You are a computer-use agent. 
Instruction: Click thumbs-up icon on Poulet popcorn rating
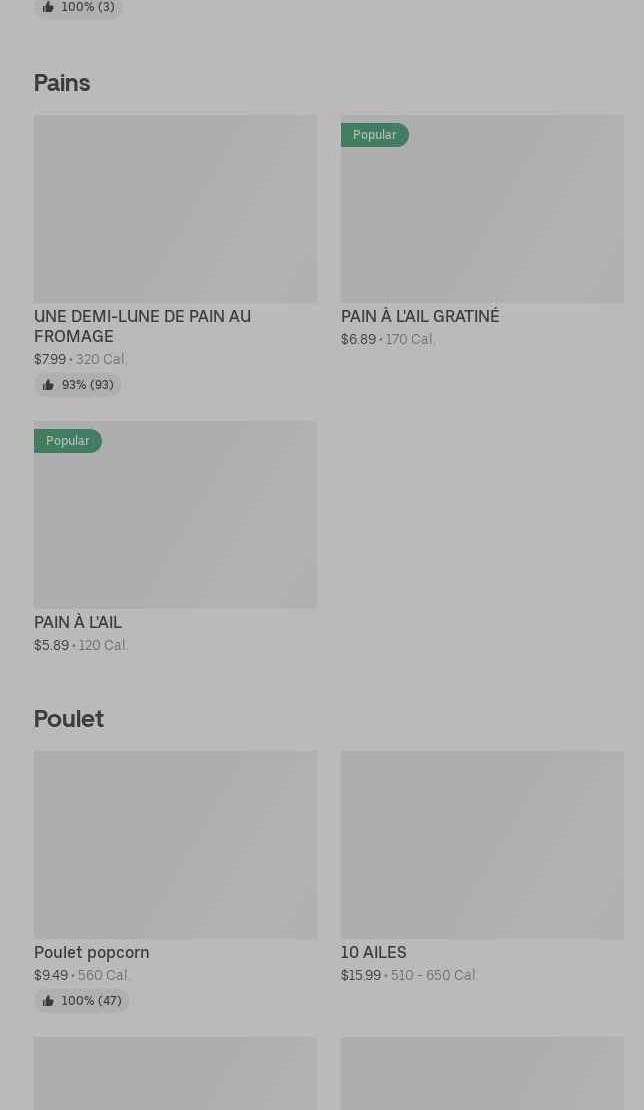tap(48, 1001)
